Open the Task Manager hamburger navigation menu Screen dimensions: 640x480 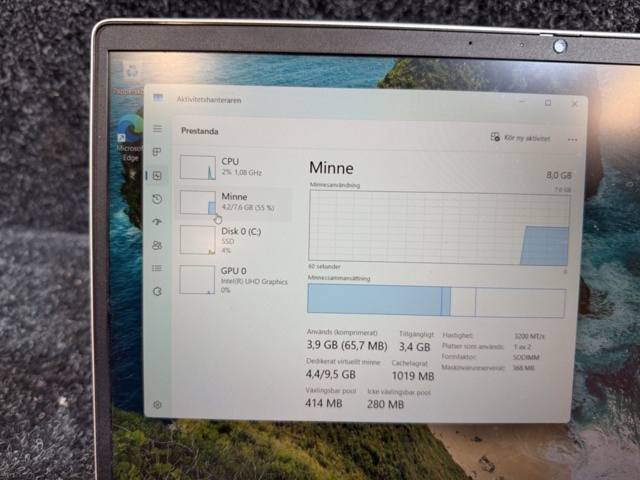pyautogui.click(x=158, y=129)
